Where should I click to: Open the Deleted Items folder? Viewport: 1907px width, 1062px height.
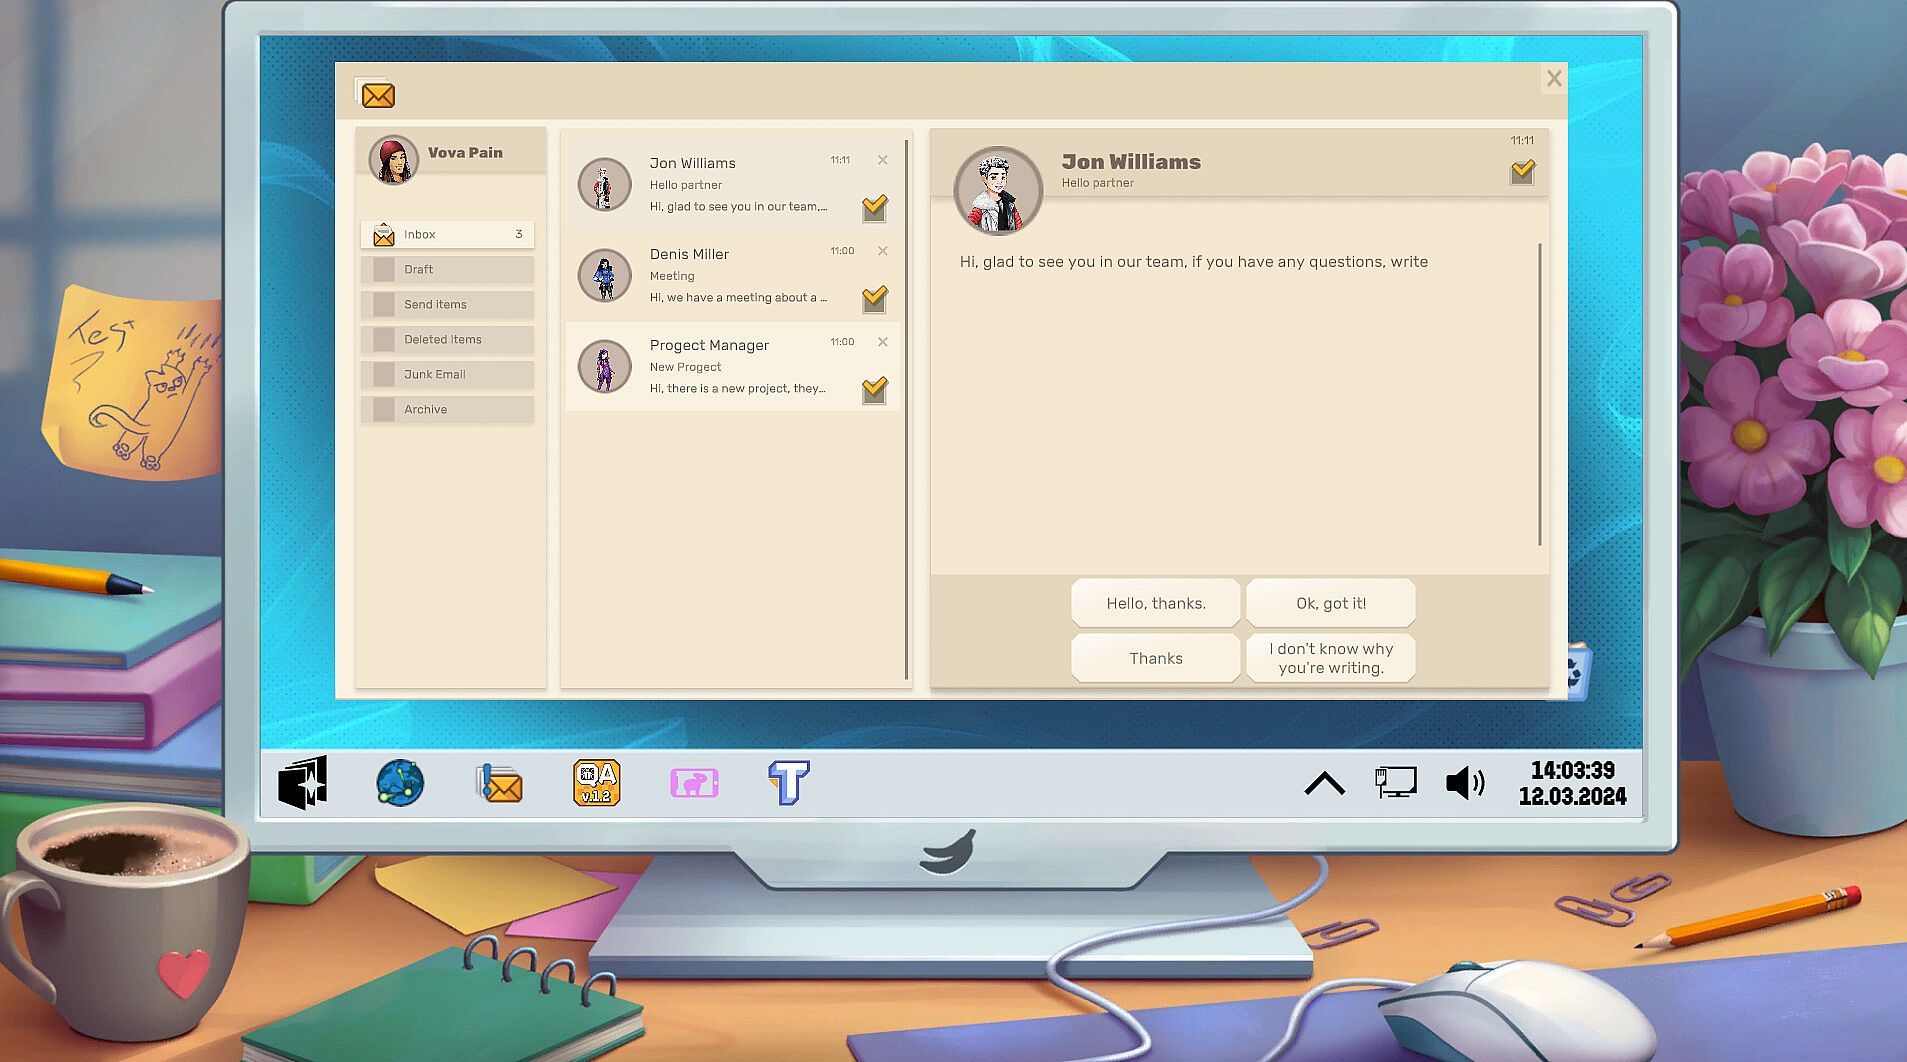tap(447, 339)
